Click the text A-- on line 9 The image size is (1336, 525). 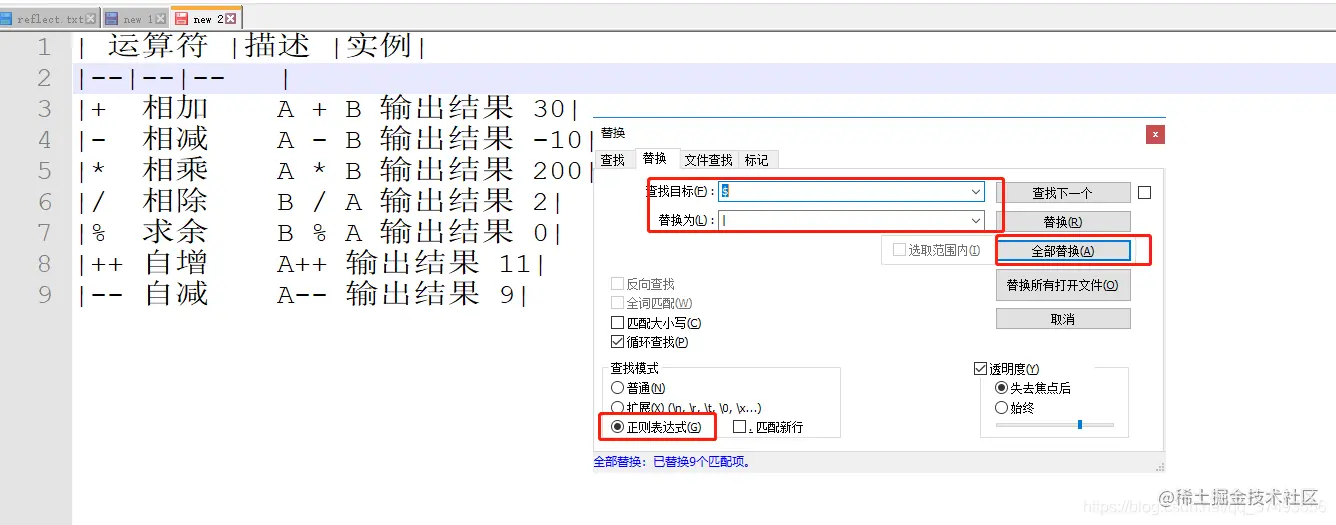pyautogui.click(x=303, y=295)
